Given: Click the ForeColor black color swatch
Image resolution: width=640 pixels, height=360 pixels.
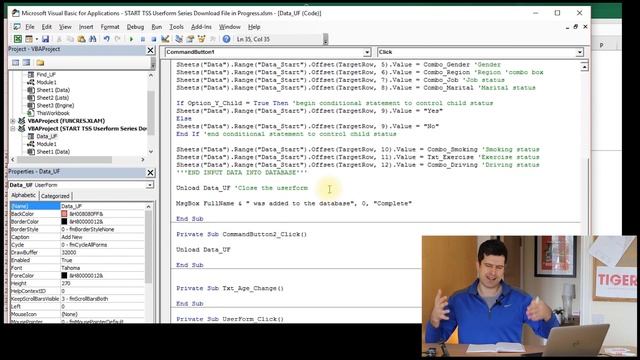Looking at the screenshot, I should [x=64, y=276].
